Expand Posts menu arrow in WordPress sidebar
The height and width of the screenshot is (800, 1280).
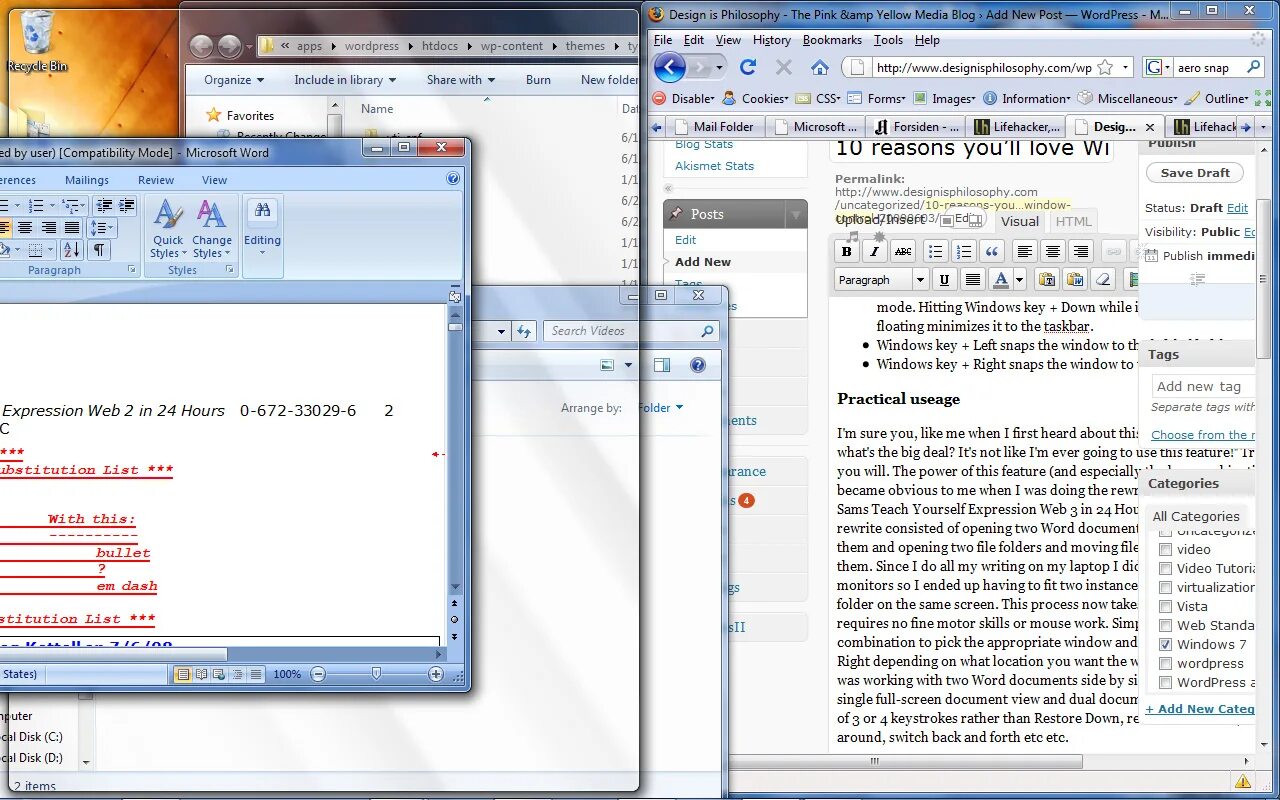tap(796, 214)
